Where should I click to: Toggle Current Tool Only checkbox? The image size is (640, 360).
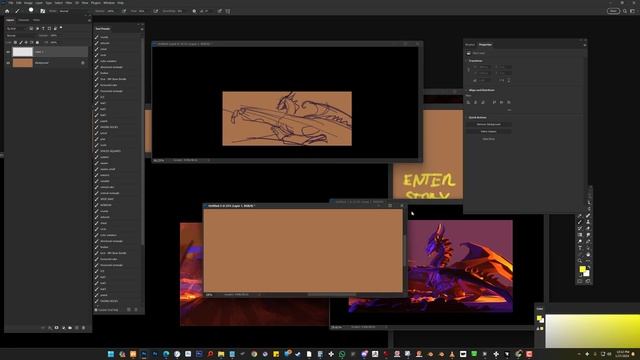coord(96,310)
